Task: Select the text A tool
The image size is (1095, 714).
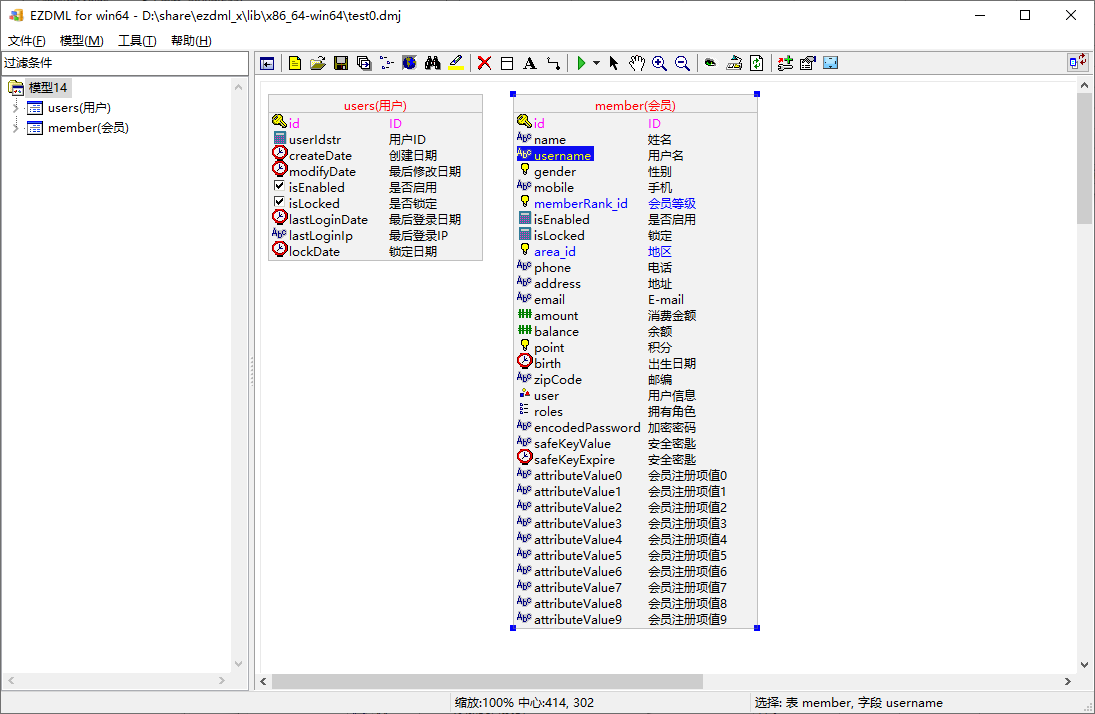Action: [530, 64]
